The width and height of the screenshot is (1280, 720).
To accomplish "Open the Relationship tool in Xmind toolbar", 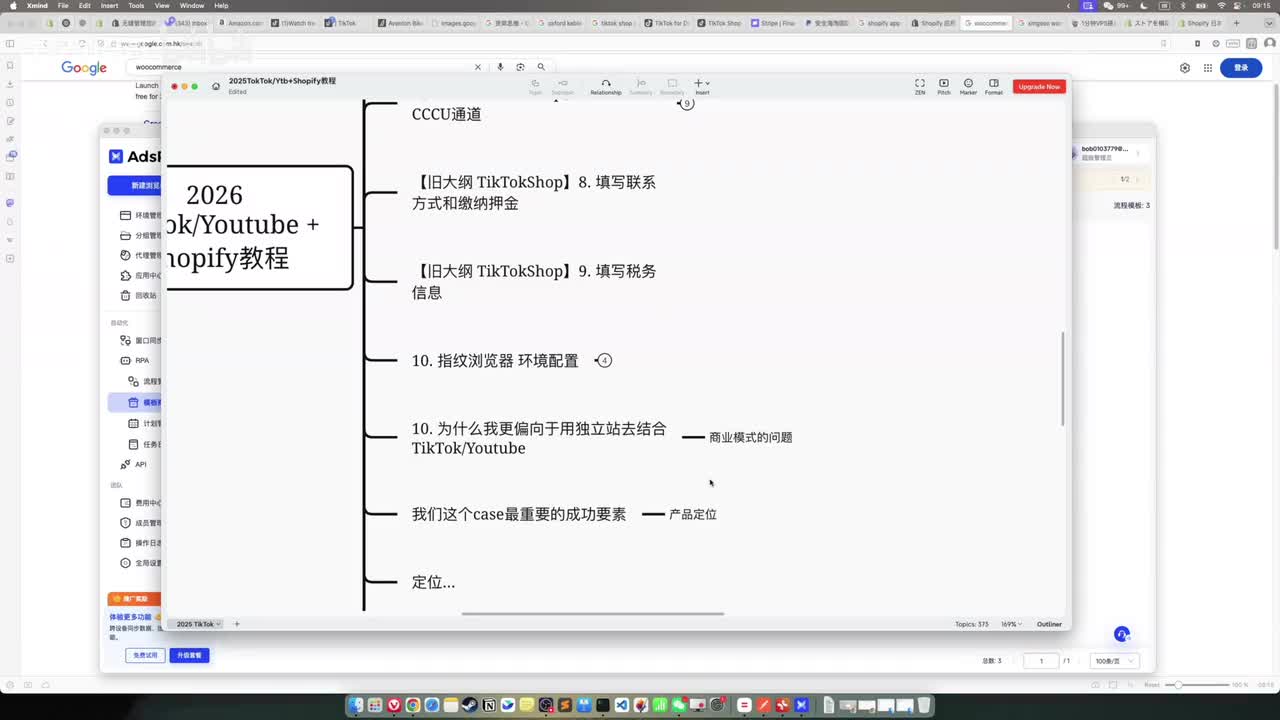I will tap(605, 87).
